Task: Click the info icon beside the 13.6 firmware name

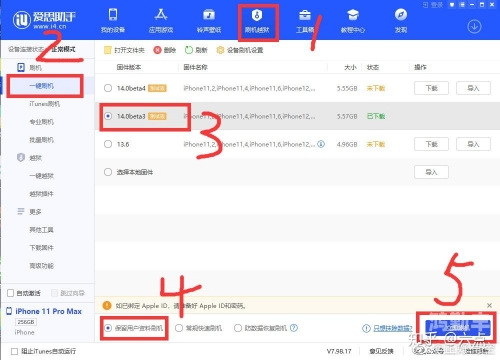Action: click(x=321, y=144)
